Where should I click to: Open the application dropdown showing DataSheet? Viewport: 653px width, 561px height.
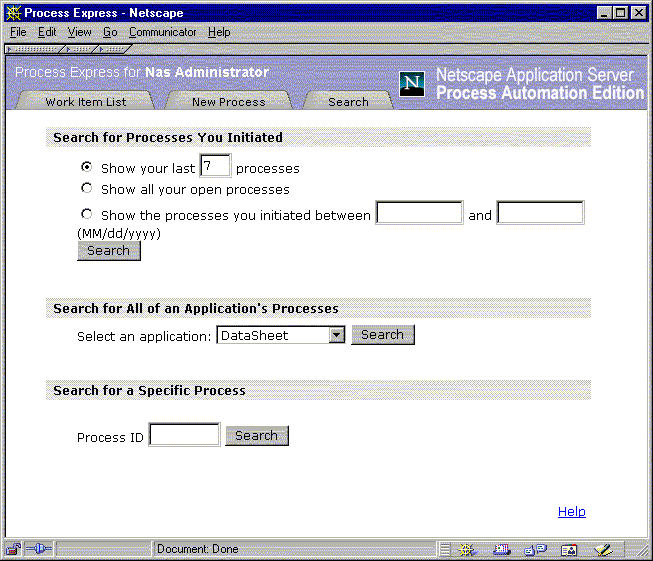click(x=281, y=335)
